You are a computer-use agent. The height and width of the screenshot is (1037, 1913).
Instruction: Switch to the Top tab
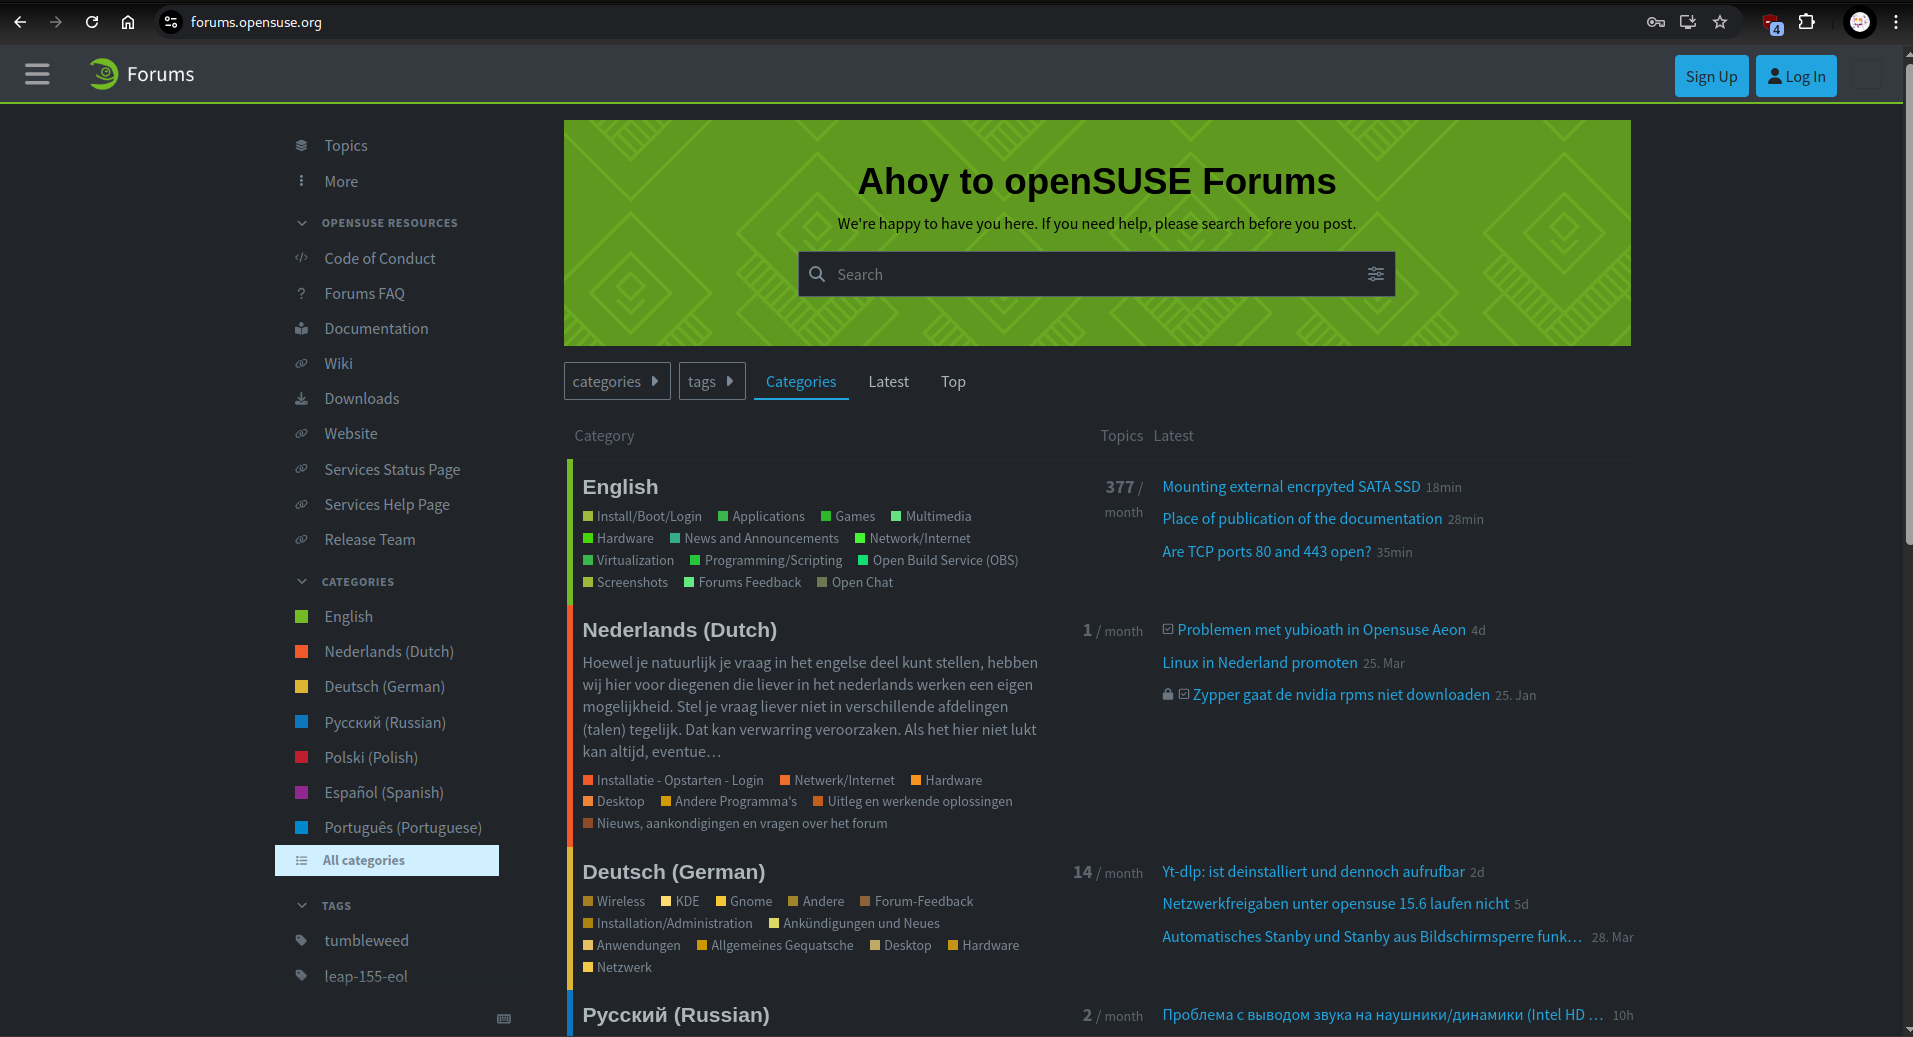[x=953, y=381]
